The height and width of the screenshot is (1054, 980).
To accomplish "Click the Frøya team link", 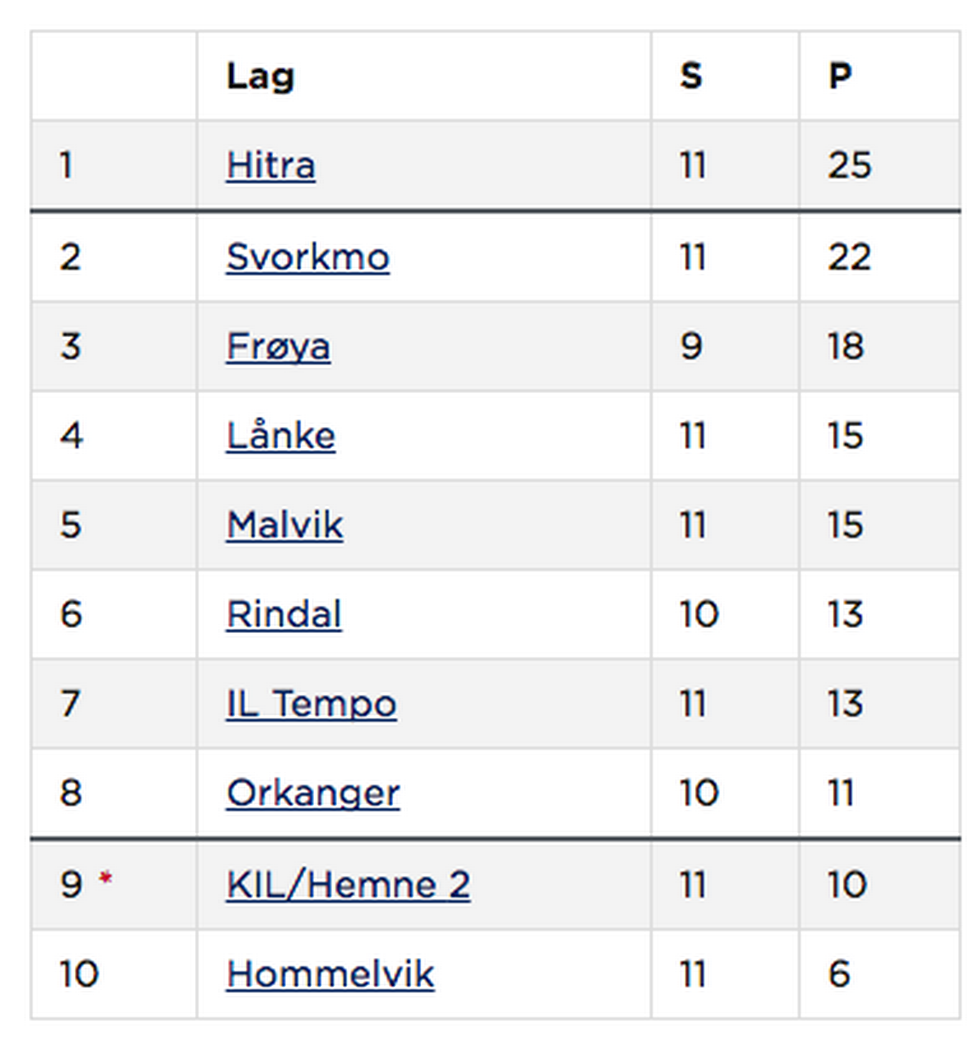I will (x=278, y=347).
